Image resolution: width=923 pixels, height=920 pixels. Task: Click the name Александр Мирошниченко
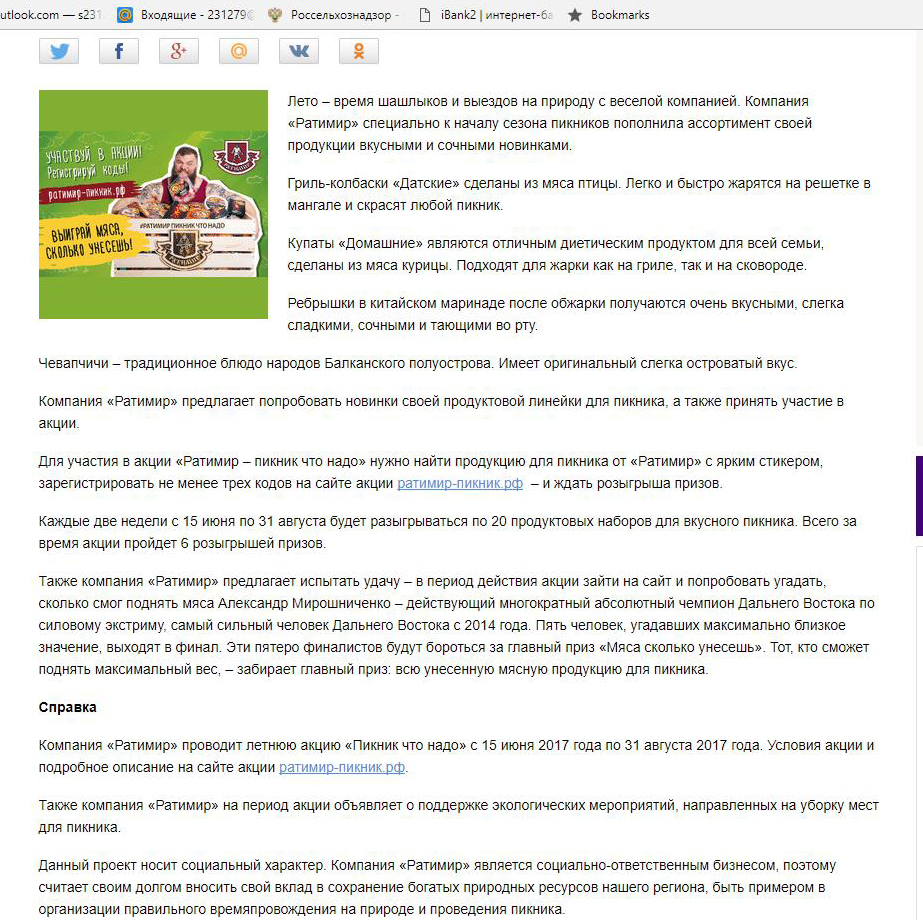click(x=304, y=603)
